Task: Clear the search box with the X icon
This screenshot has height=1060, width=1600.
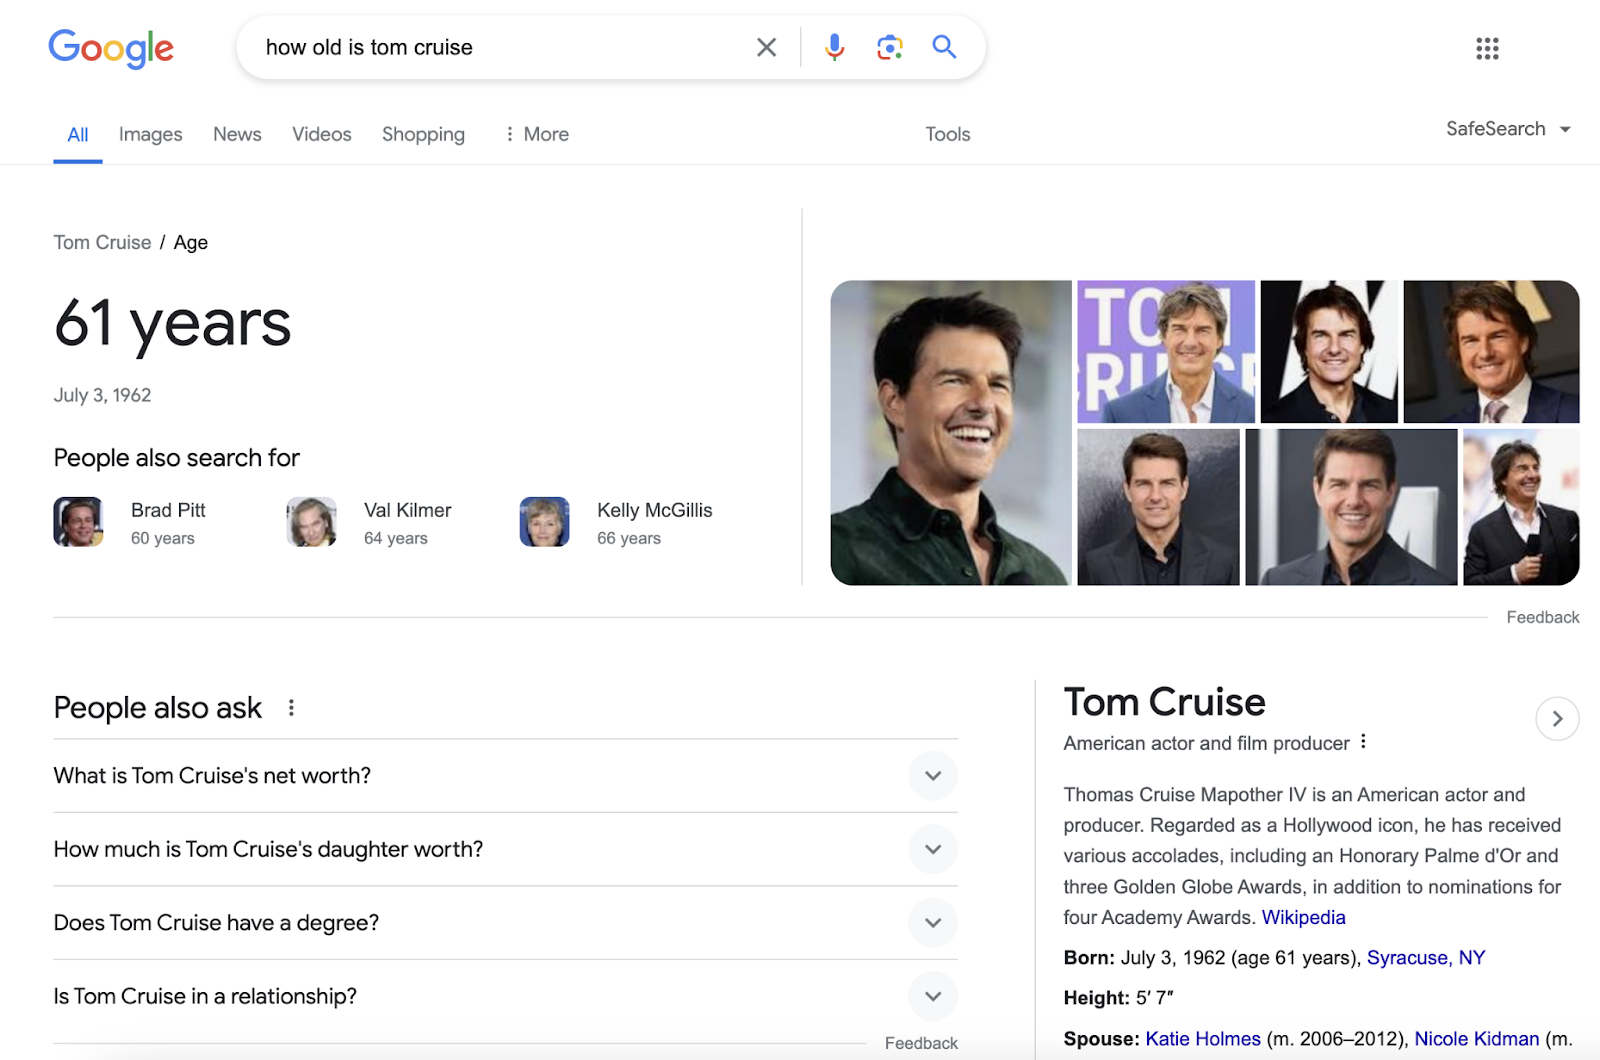Action: [766, 47]
